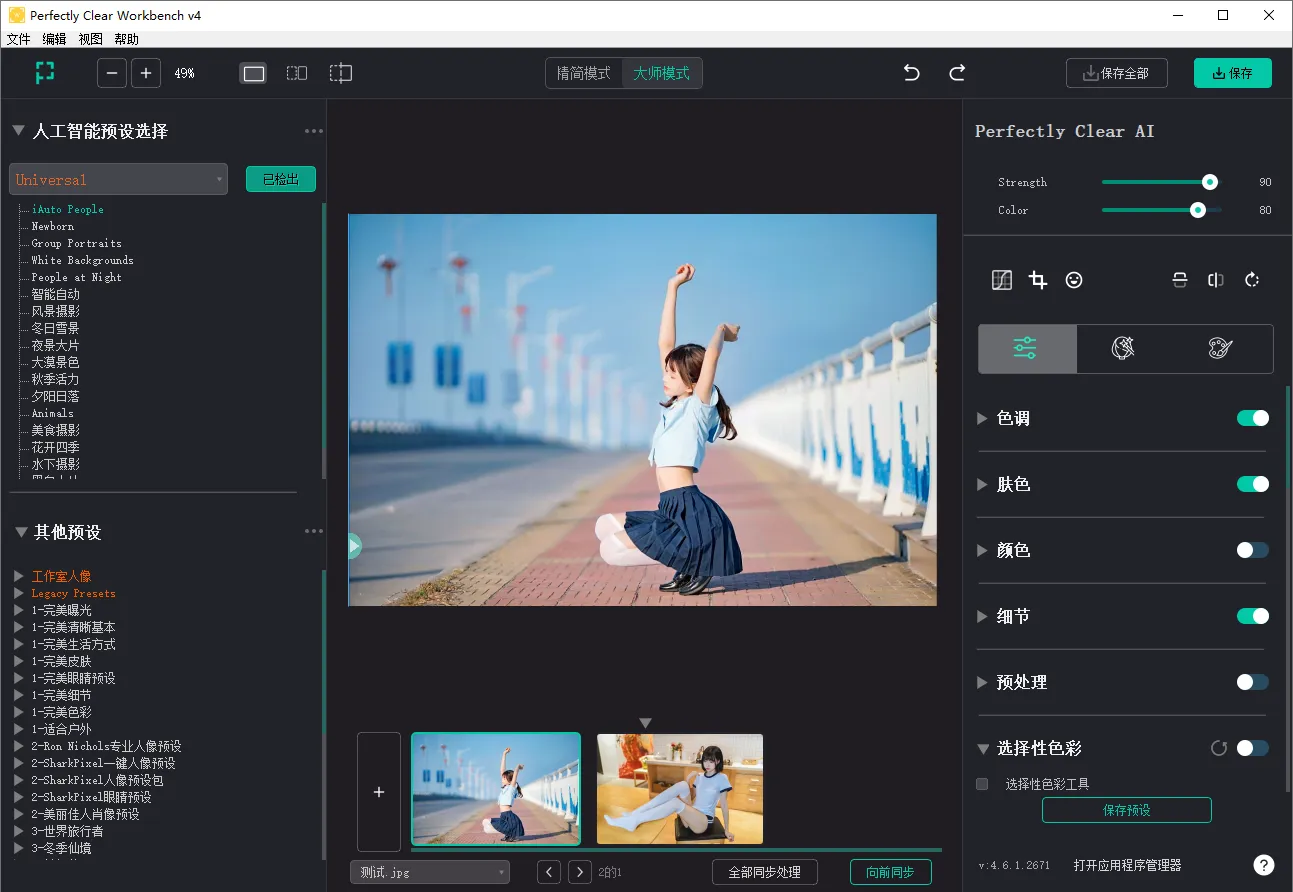1293x892 pixels.
Task: Open the tone curve histogram tool
Action: (x=1002, y=280)
